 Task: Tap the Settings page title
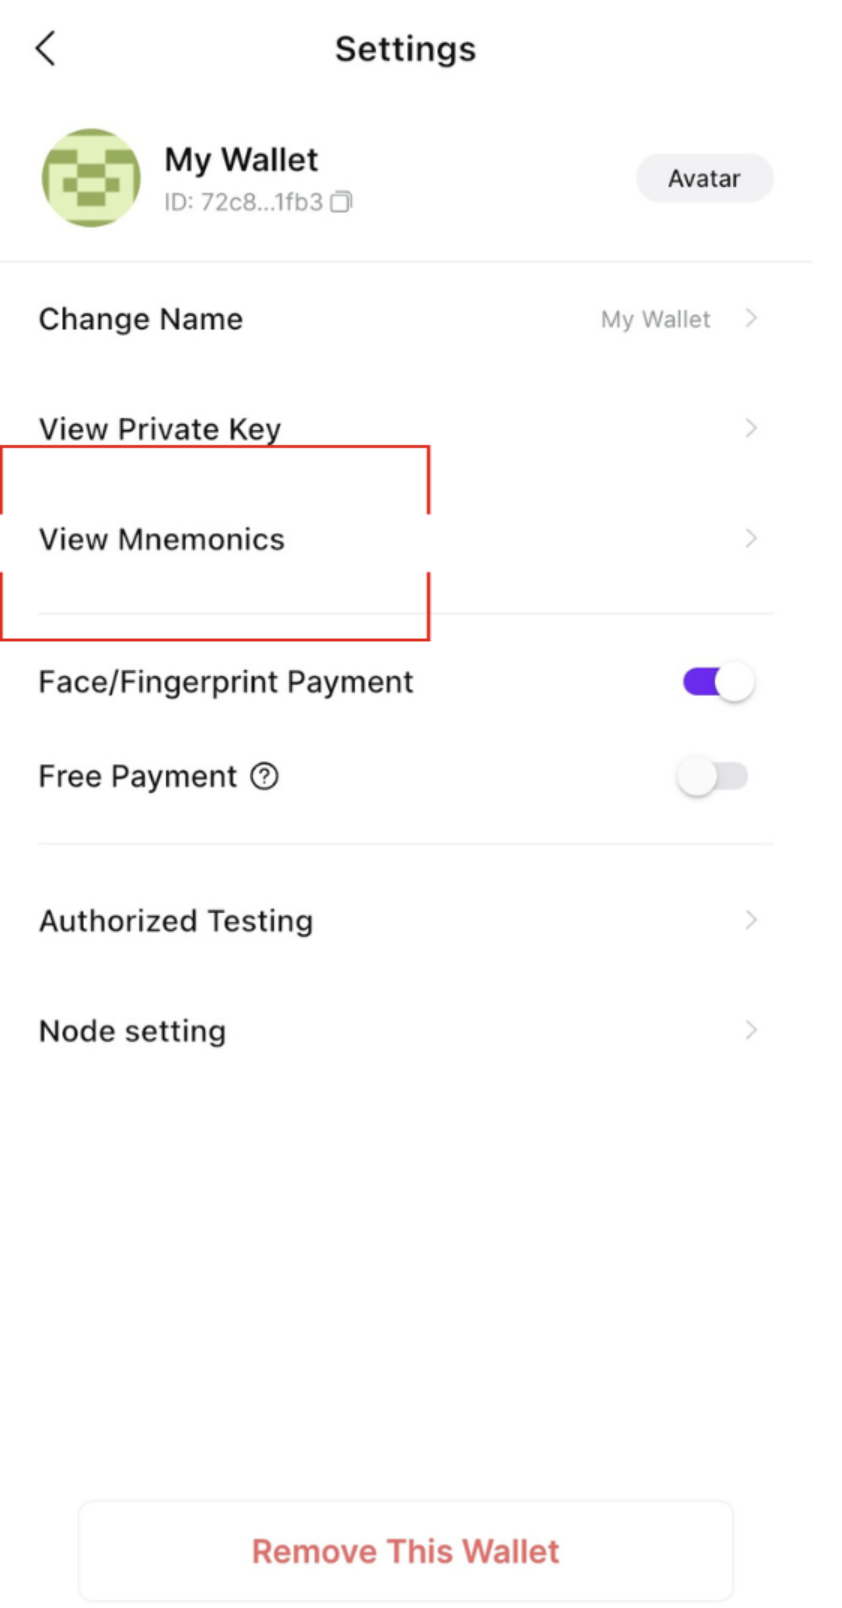[x=405, y=49]
